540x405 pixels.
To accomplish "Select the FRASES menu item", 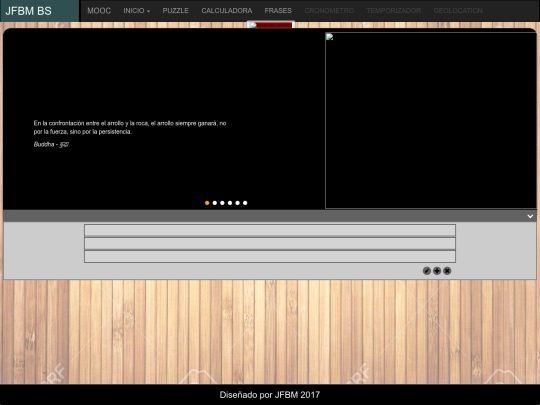I will coord(278,11).
